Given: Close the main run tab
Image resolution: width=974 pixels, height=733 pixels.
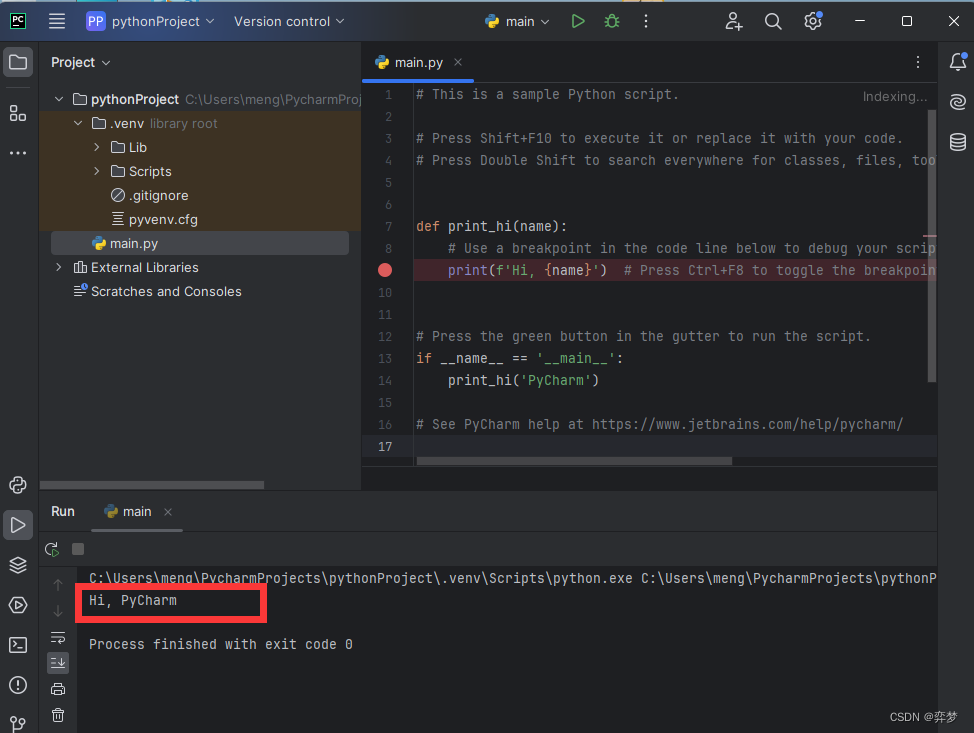Looking at the screenshot, I should click(x=168, y=512).
